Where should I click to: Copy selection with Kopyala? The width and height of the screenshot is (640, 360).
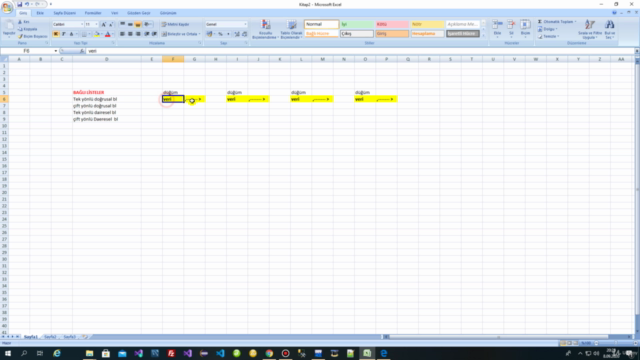pos(28,29)
